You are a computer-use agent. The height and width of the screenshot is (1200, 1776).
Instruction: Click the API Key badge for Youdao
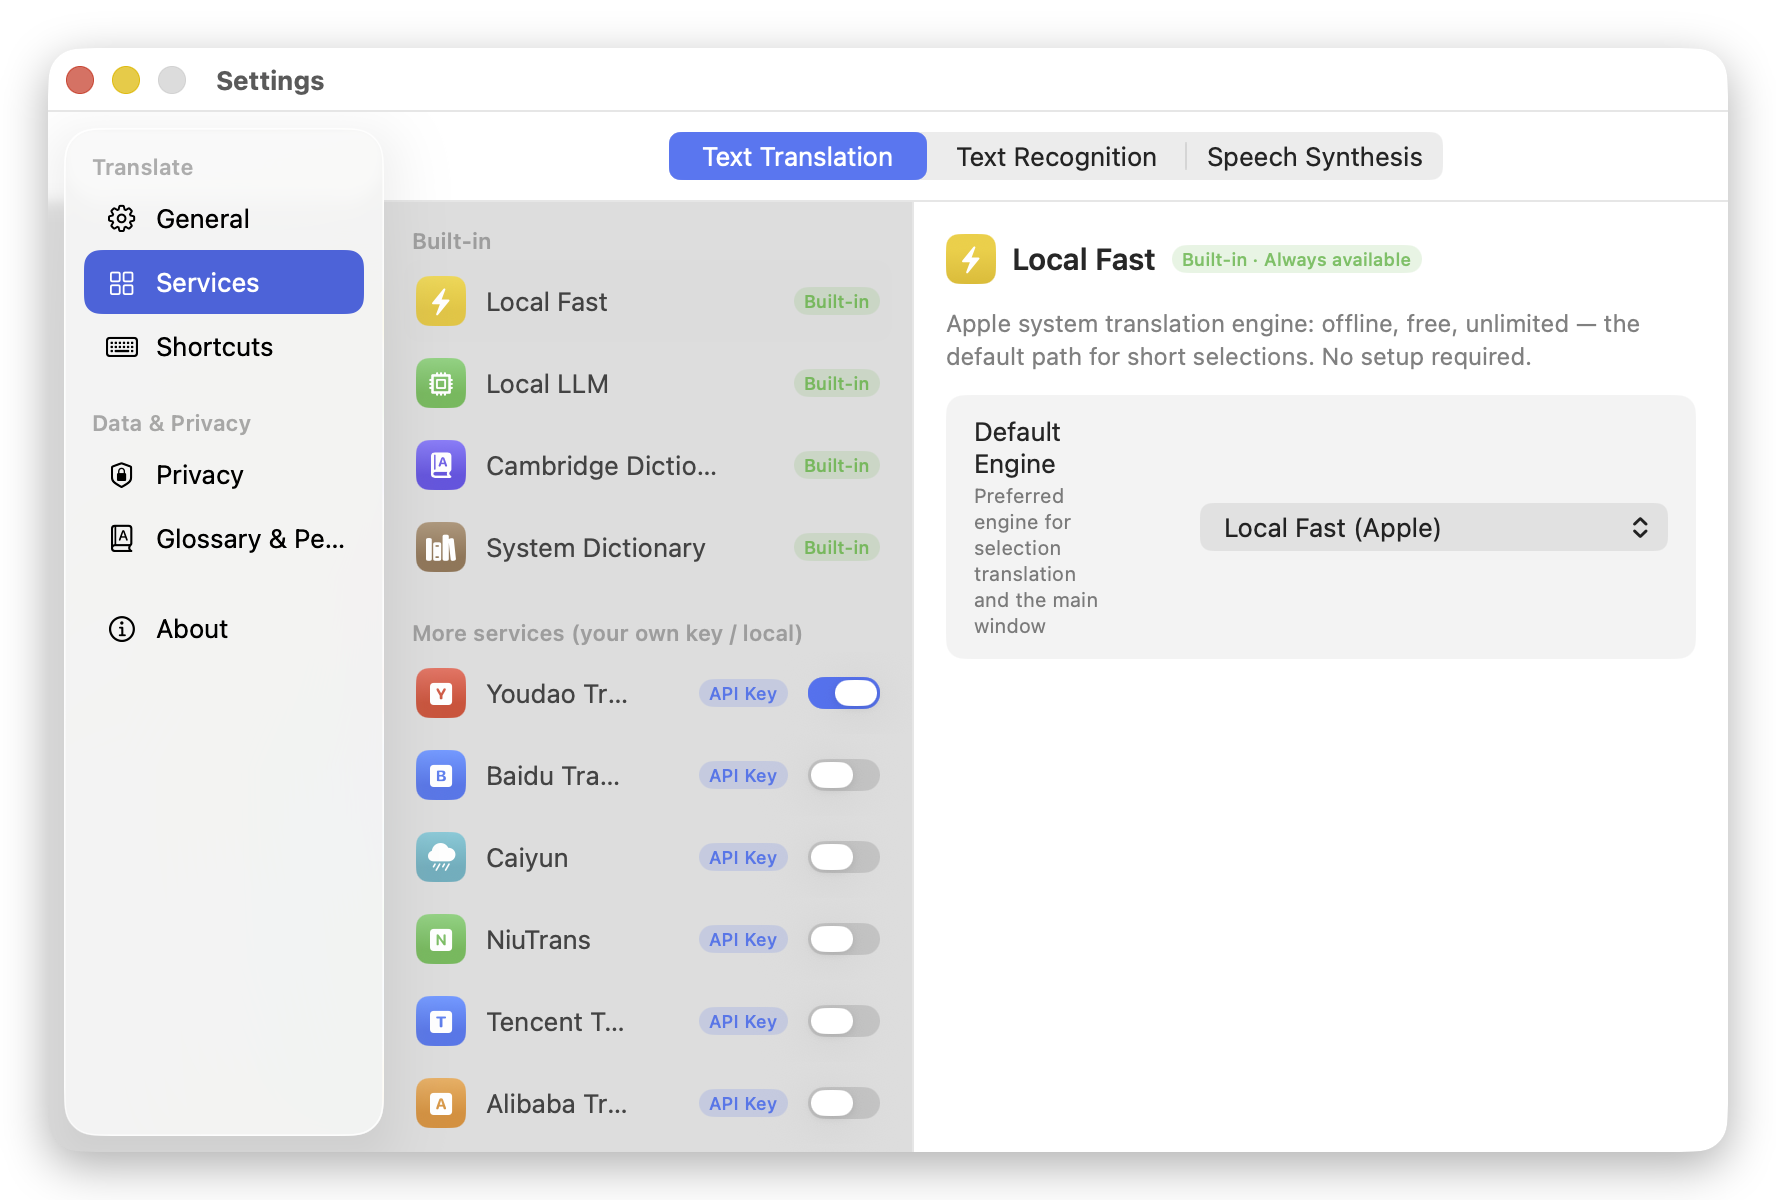point(743,694)
